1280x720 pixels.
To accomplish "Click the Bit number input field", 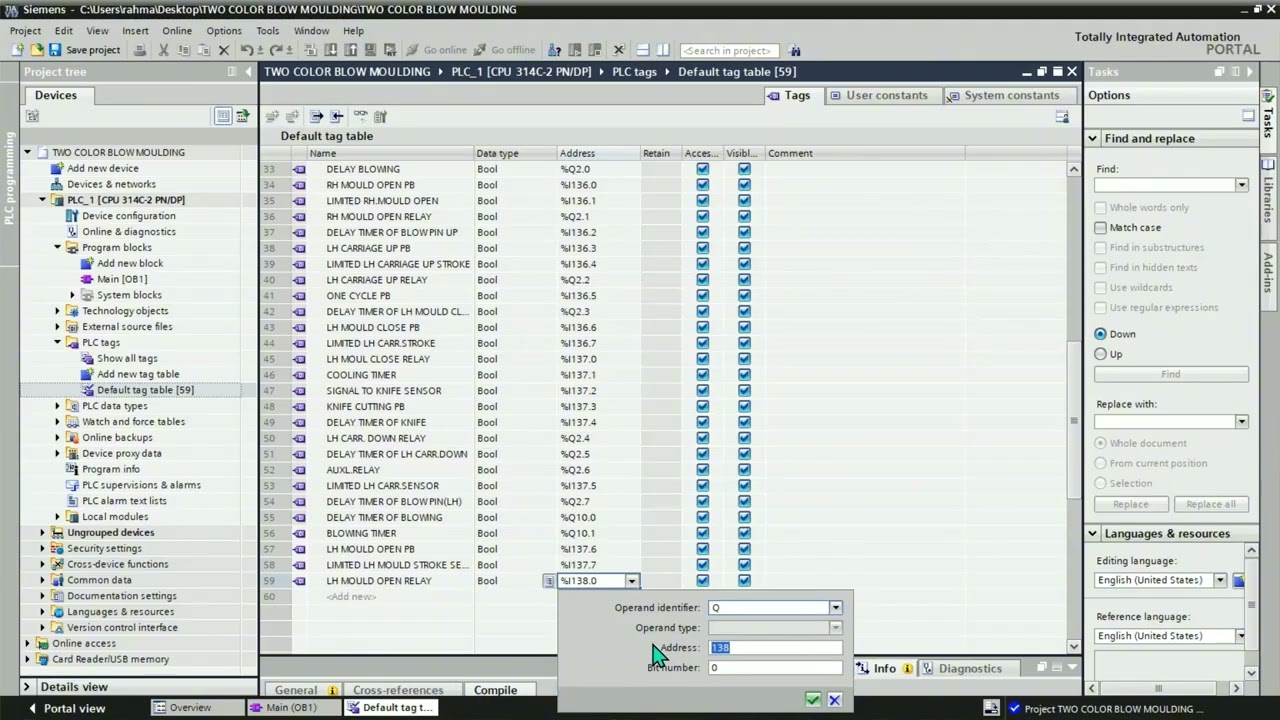I will pyautogui.click(x=776, y=668).
